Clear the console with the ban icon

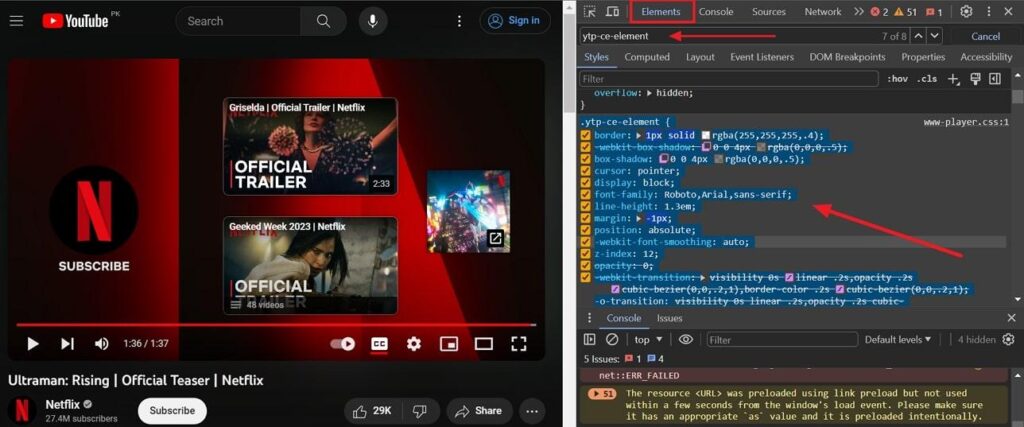tap(612, 340)
